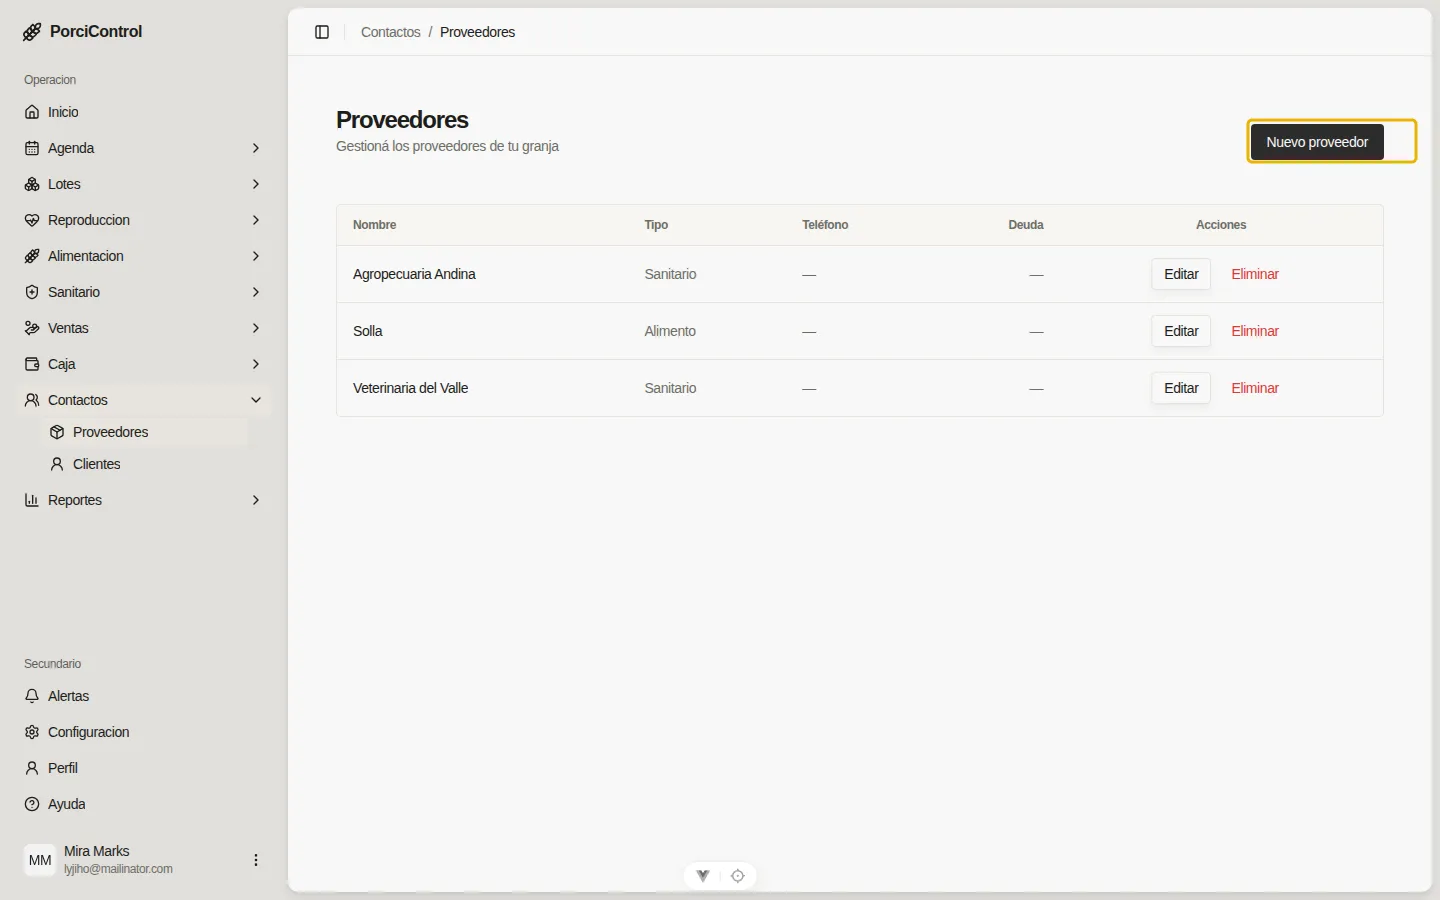Delete the Veterinaria del Valle supplier

[x=1255, y=388]
